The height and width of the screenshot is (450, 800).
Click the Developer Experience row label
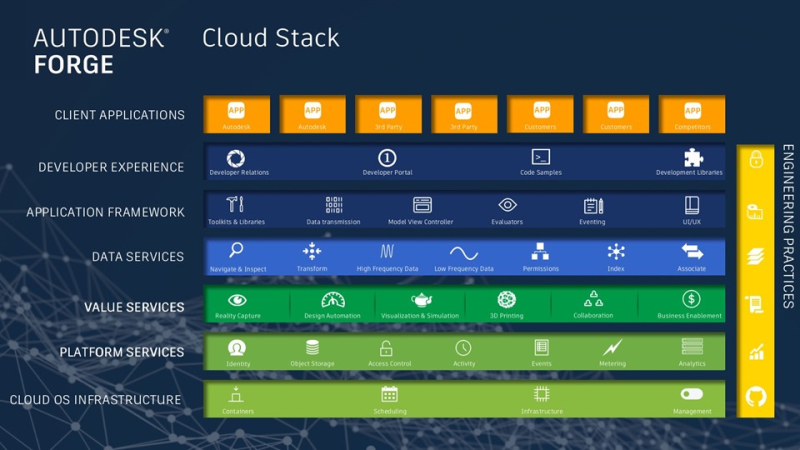point(111,167)
